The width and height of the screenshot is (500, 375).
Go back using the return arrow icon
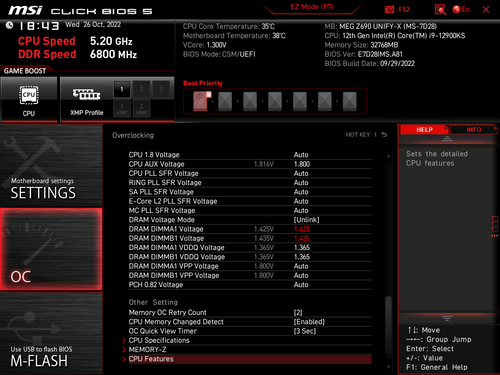[384, 135]
